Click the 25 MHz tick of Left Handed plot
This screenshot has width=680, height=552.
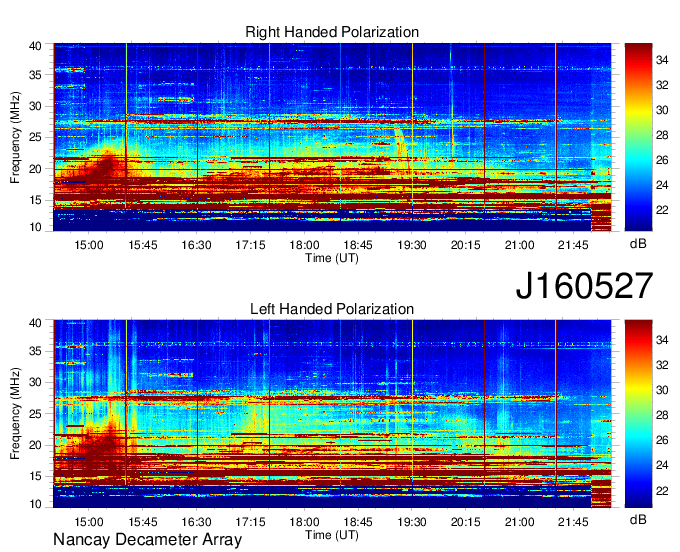pyautogui.click(x=35, y=414)
